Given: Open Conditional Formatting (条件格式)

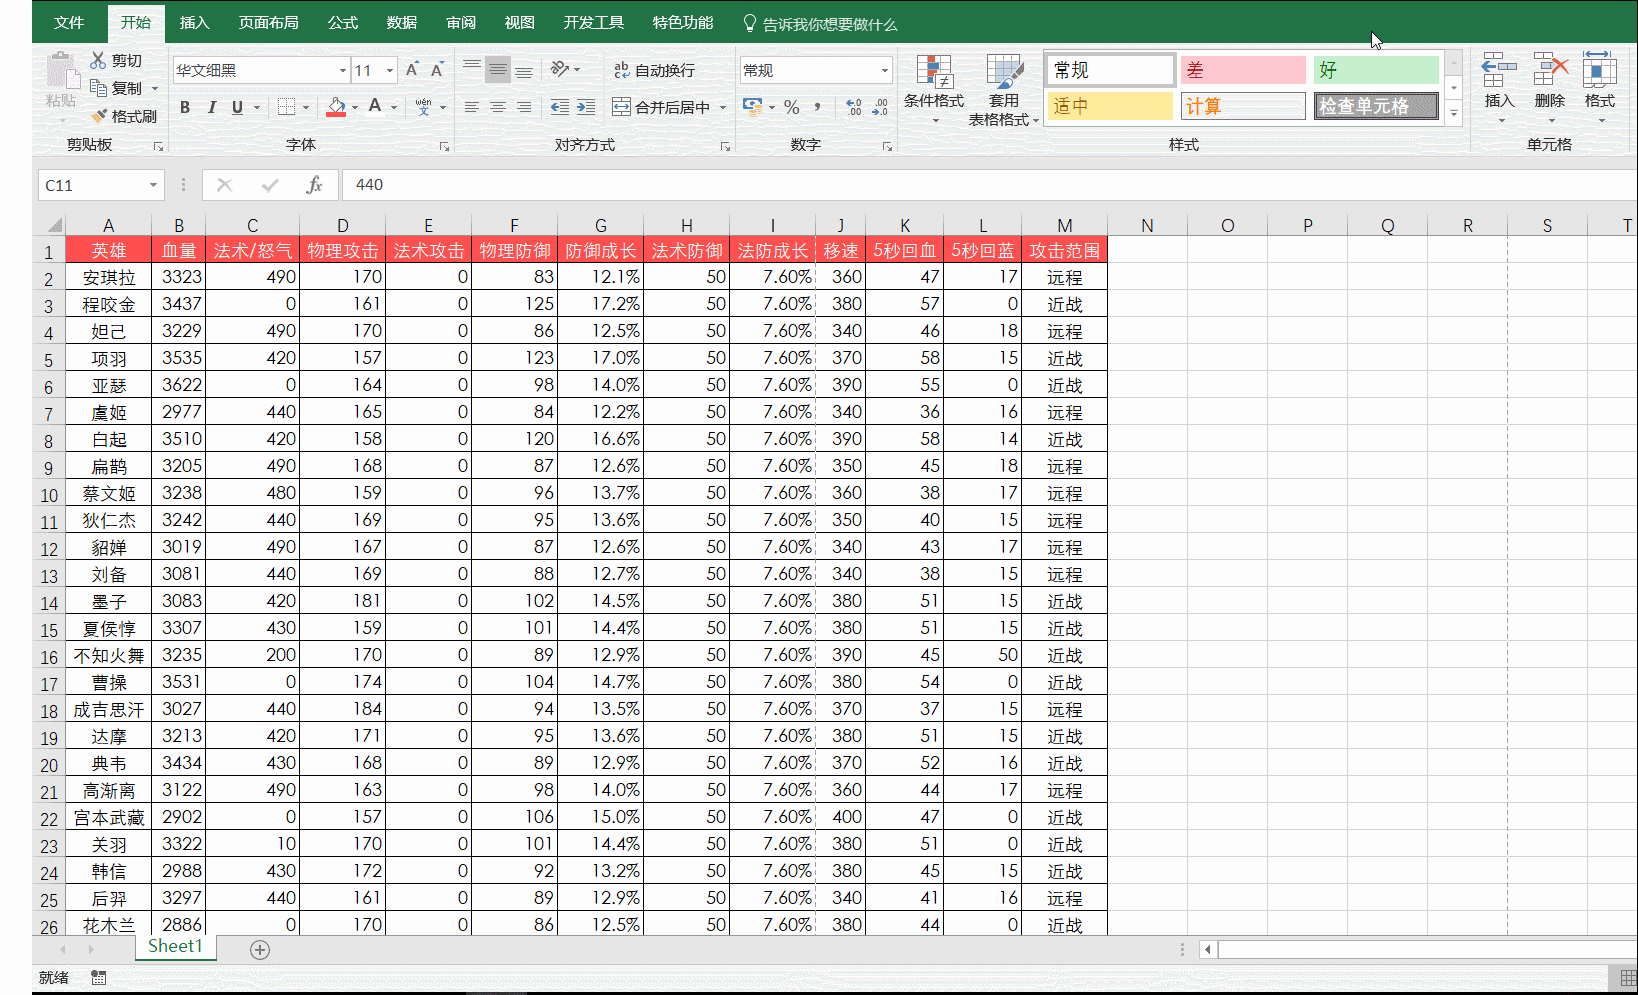Looking at the screenshot, I should point(934,89).
